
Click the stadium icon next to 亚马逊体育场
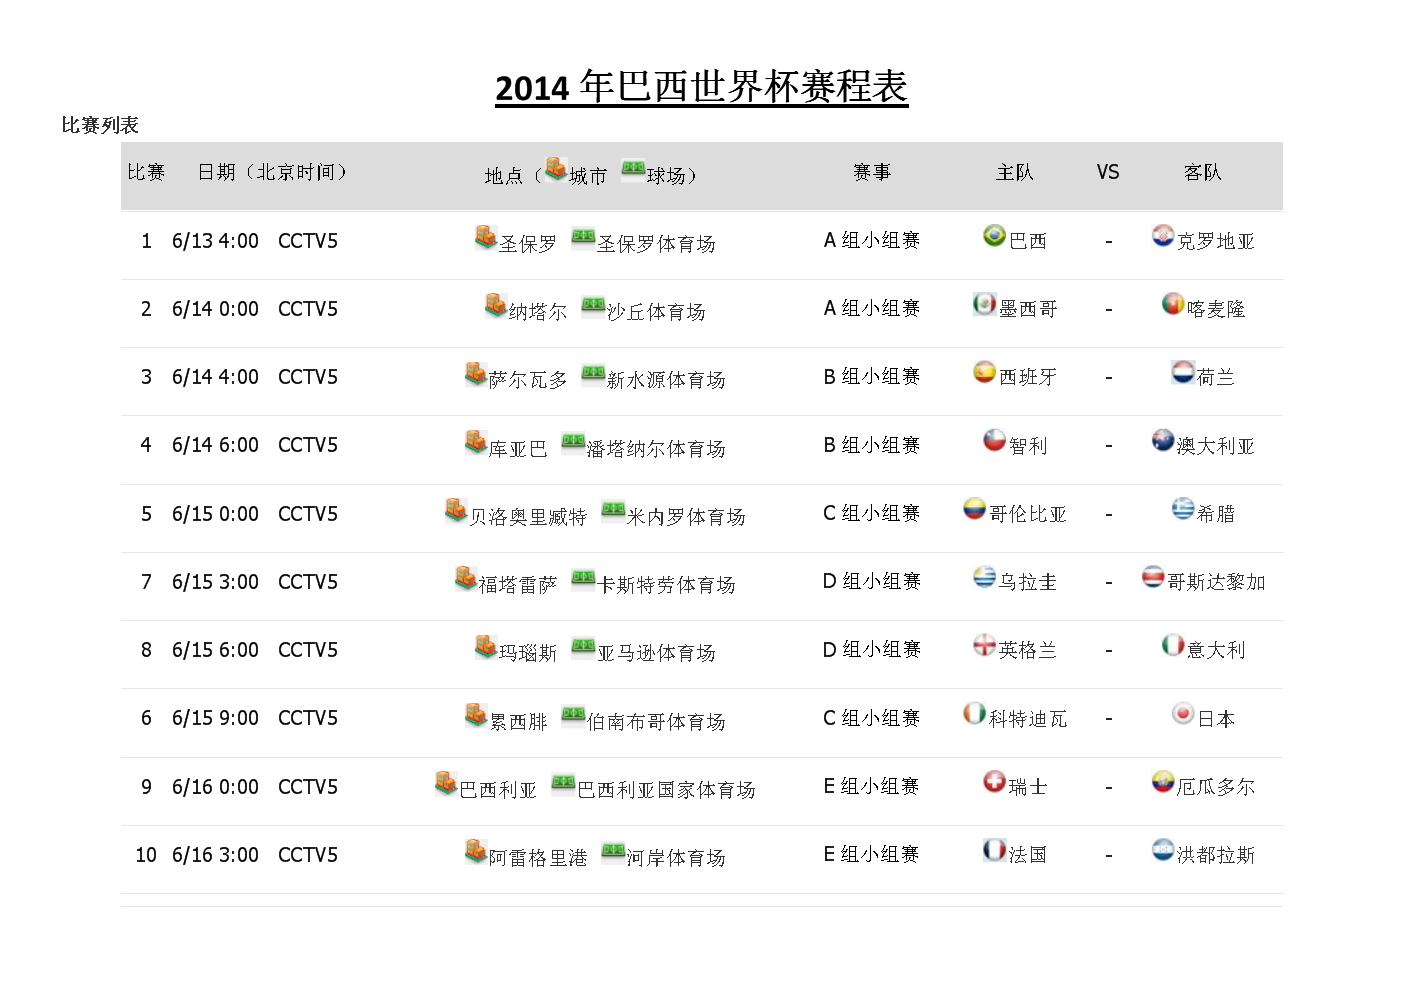[583, 646]
